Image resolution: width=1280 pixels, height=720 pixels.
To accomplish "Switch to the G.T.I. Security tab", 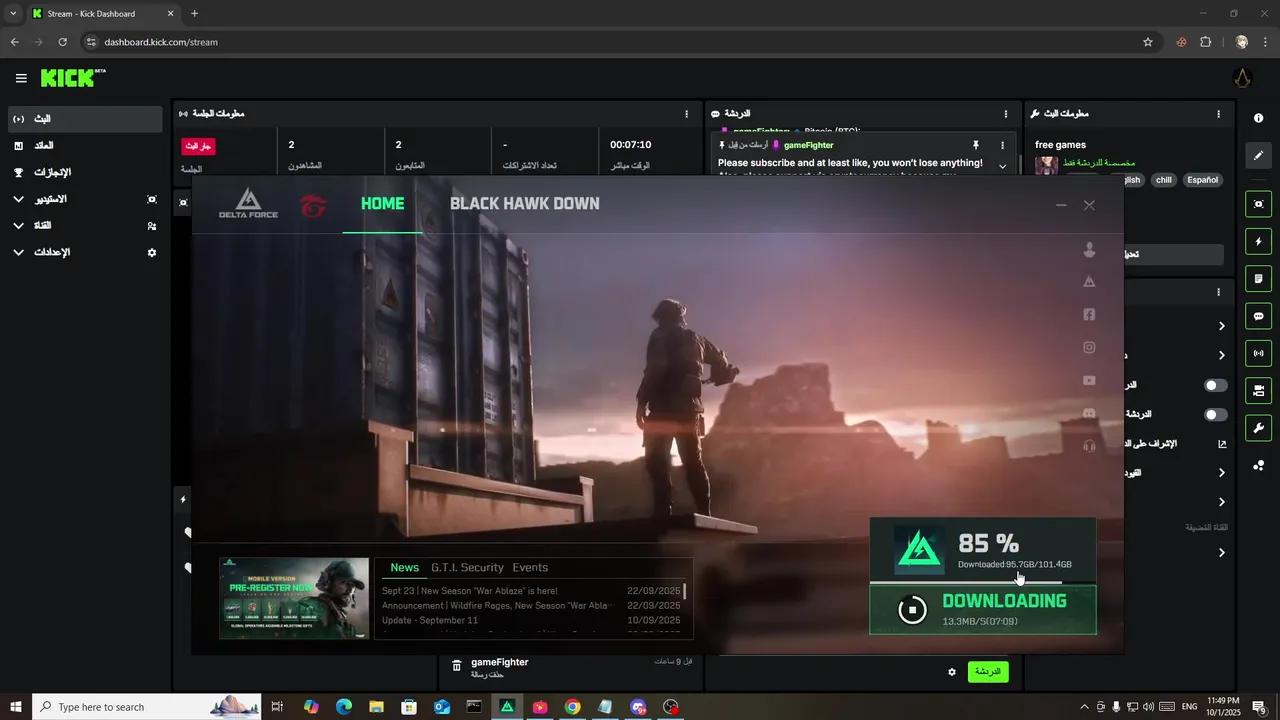I will tap(467, 568).
